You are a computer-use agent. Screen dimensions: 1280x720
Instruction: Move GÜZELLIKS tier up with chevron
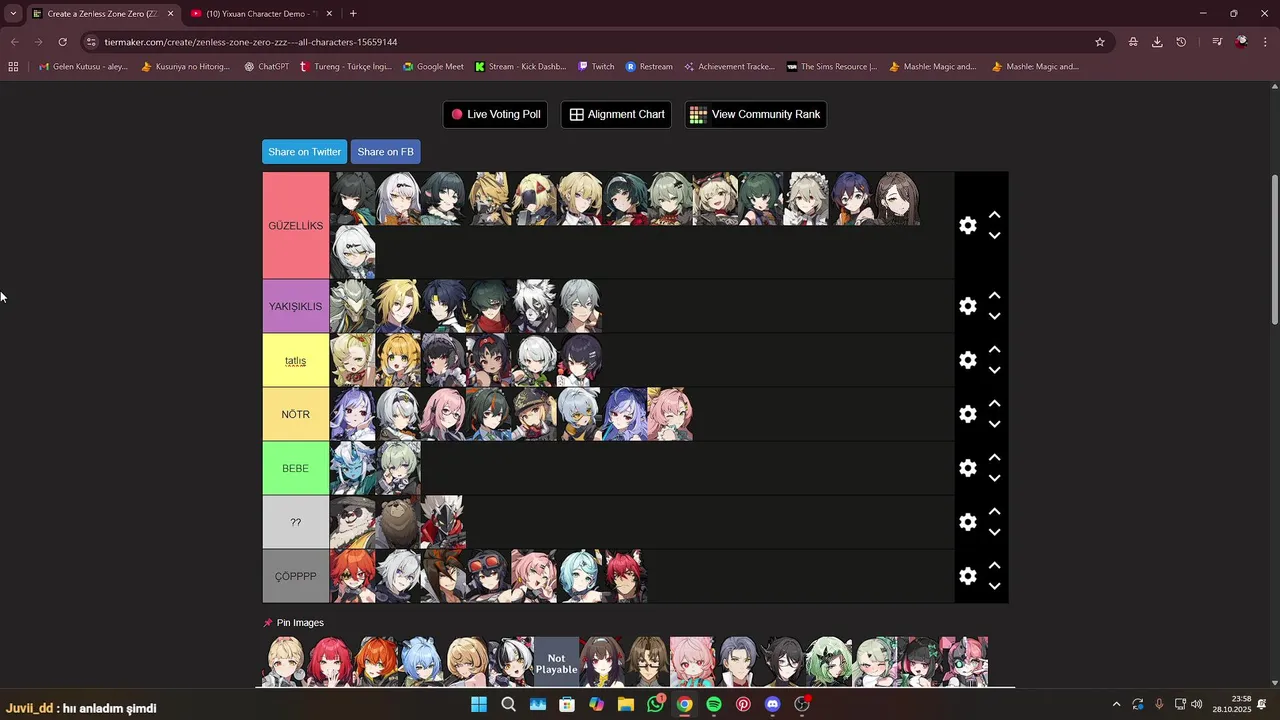pos(994,215)
